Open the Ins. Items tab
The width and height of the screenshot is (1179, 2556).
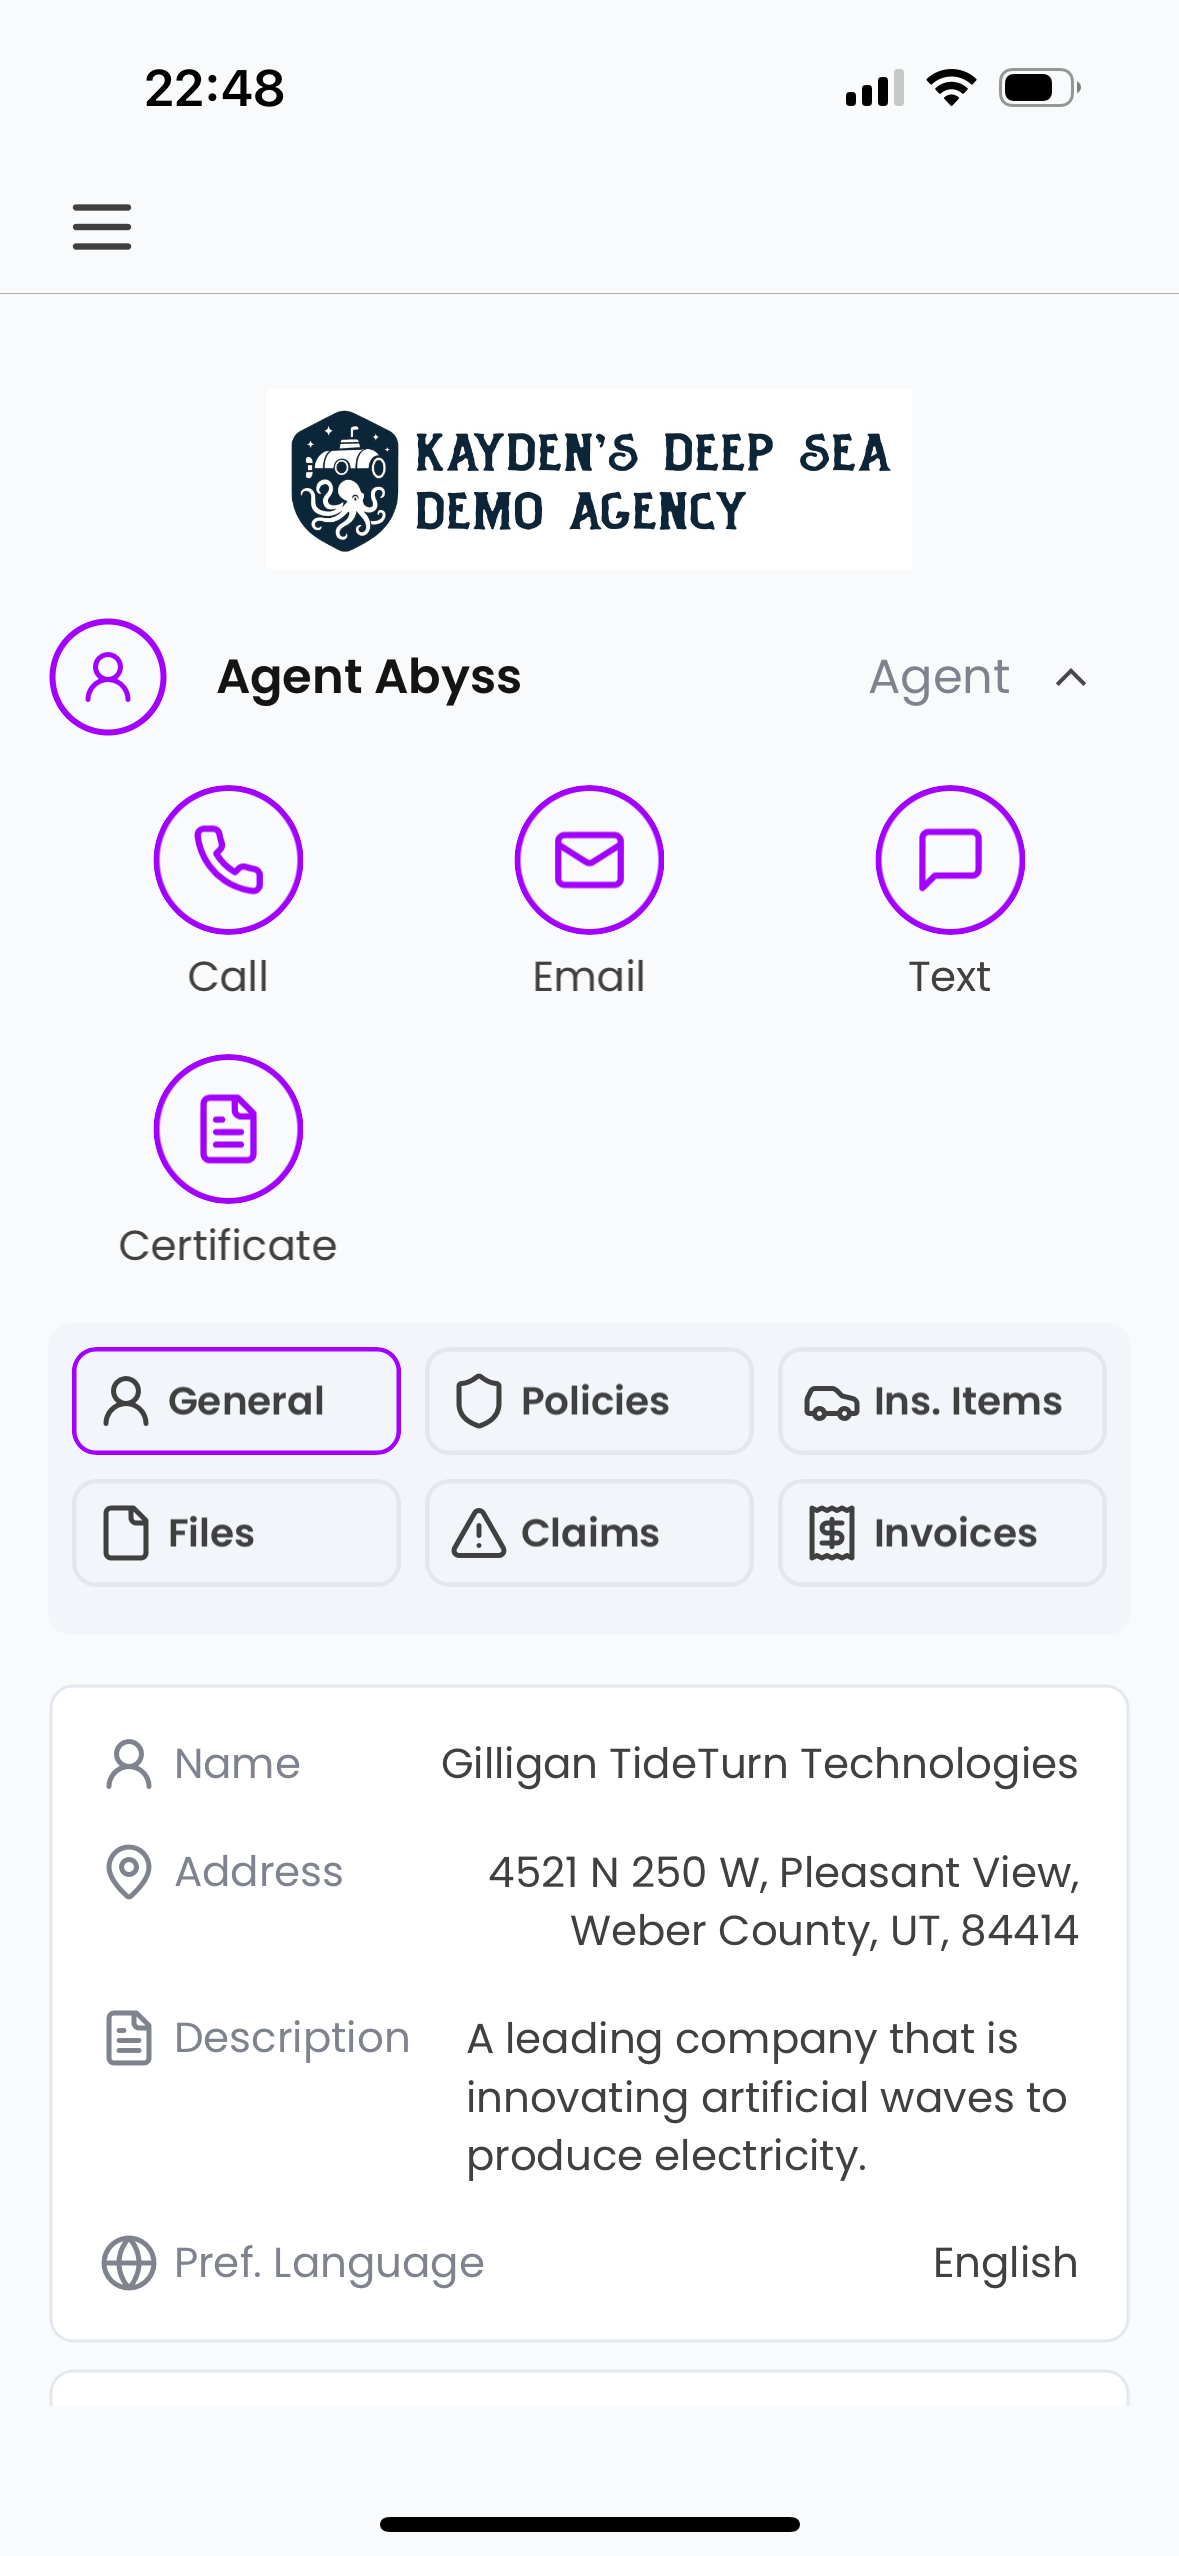pyautogui.click(x=942, y=1400)
